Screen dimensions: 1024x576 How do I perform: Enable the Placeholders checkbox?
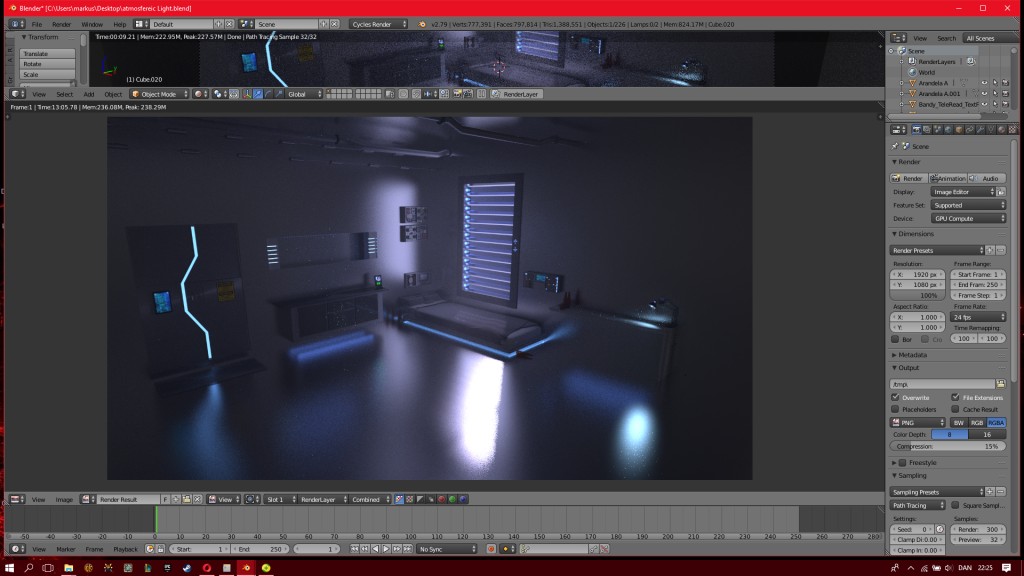pyautogui.click(x=895, y=409)
